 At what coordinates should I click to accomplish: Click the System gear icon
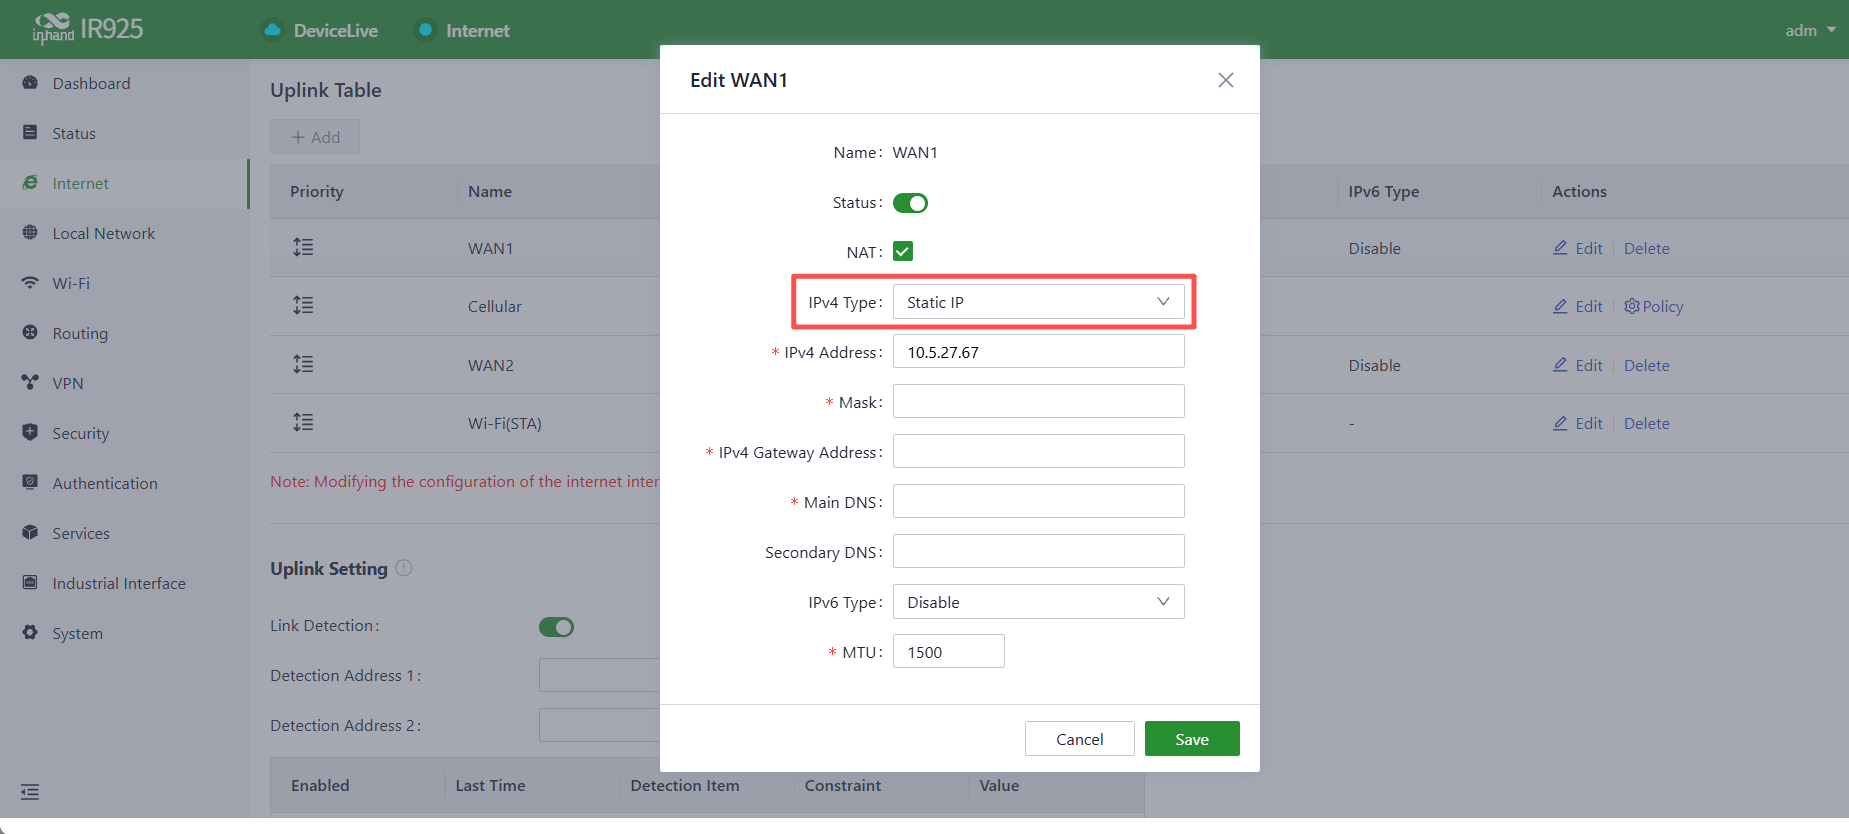click(30, 633)
